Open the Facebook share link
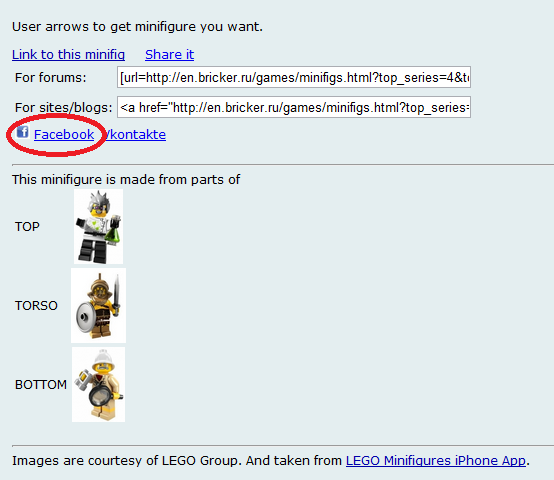The height and width of the screenshot is (480, 554). pos(64,135)
